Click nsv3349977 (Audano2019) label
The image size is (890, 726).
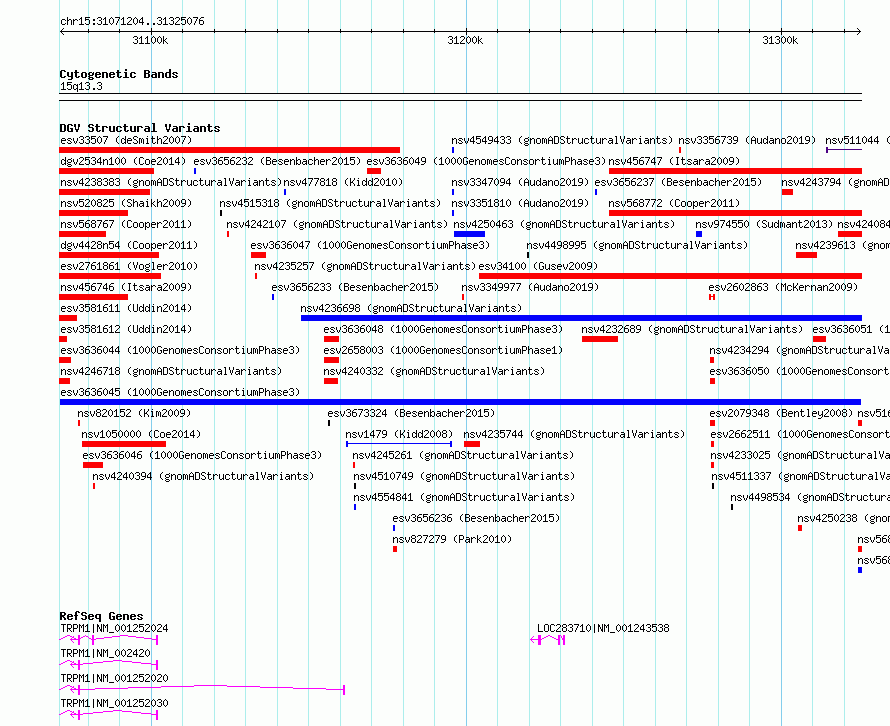[530, 287]
